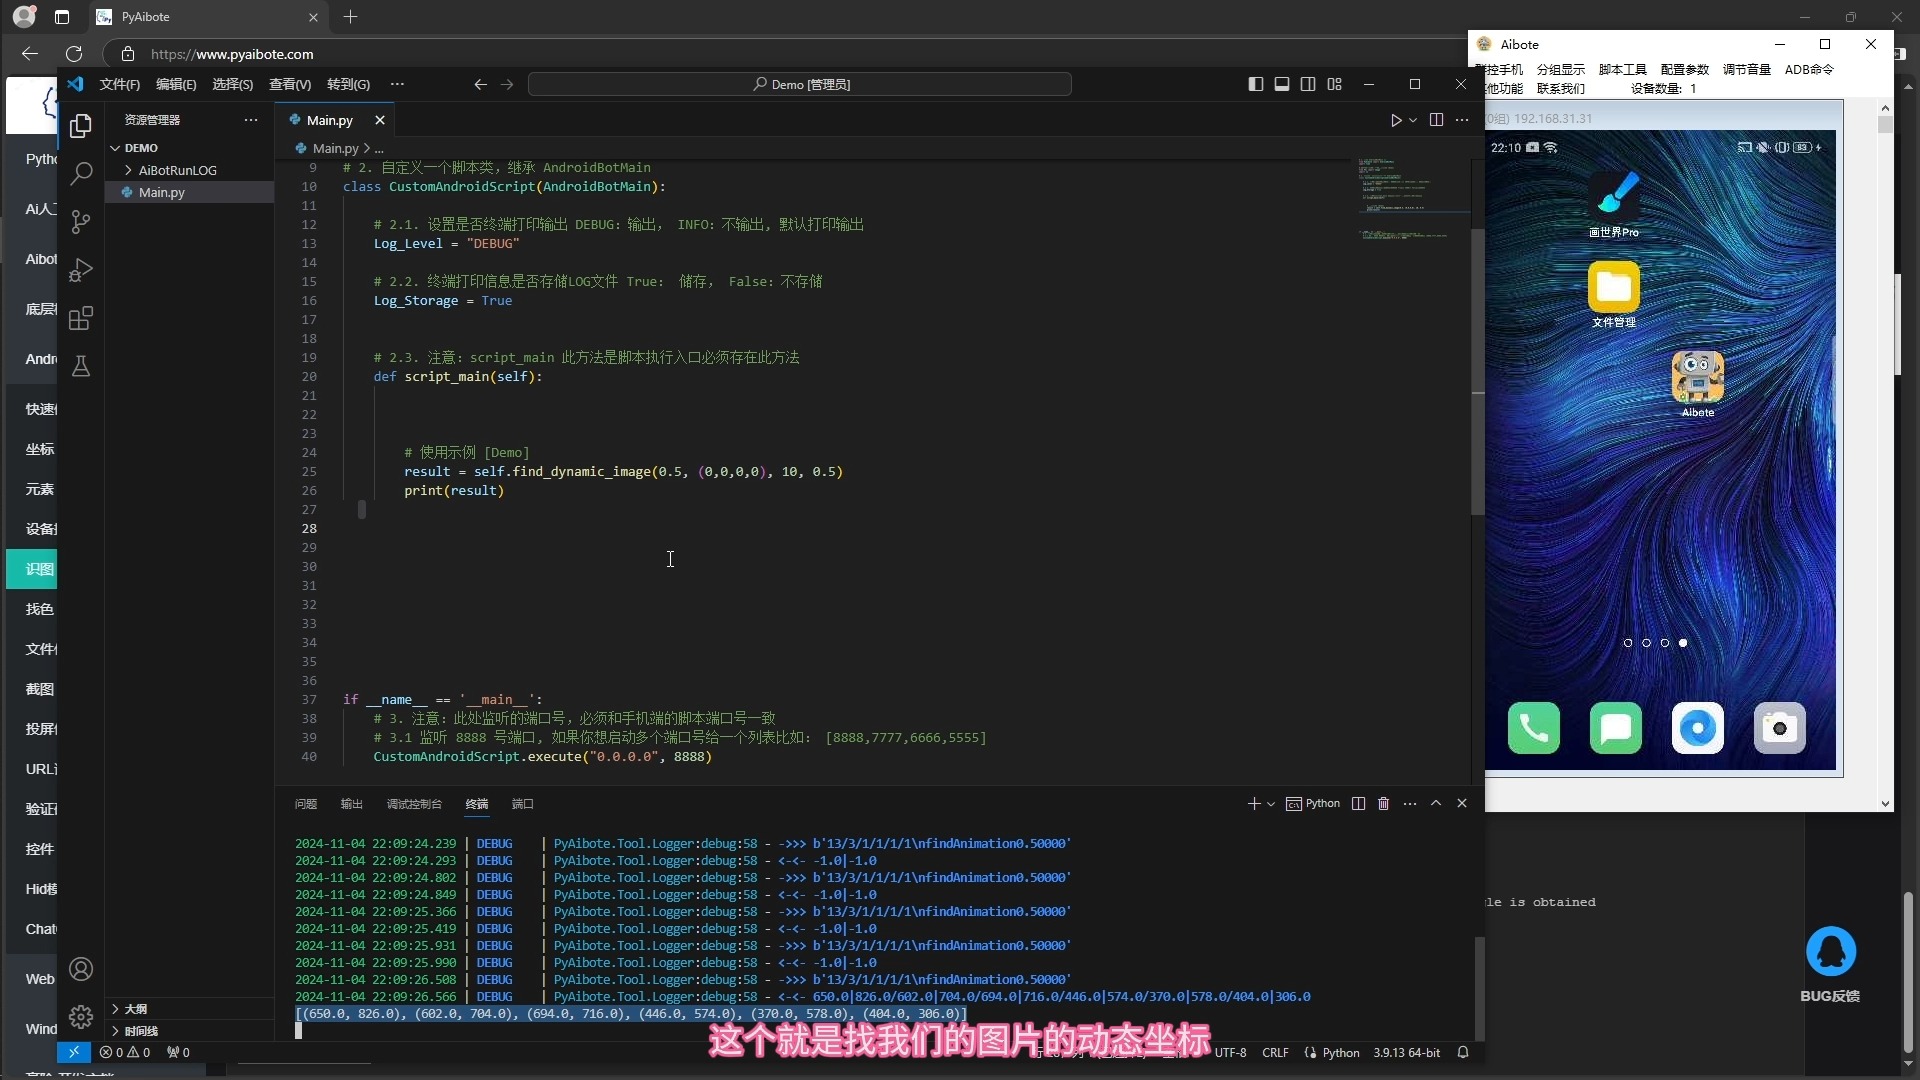Open the Explorer view in activity bar
The width and height of the screenshot is (1920, 1080).
click(81, 126)
